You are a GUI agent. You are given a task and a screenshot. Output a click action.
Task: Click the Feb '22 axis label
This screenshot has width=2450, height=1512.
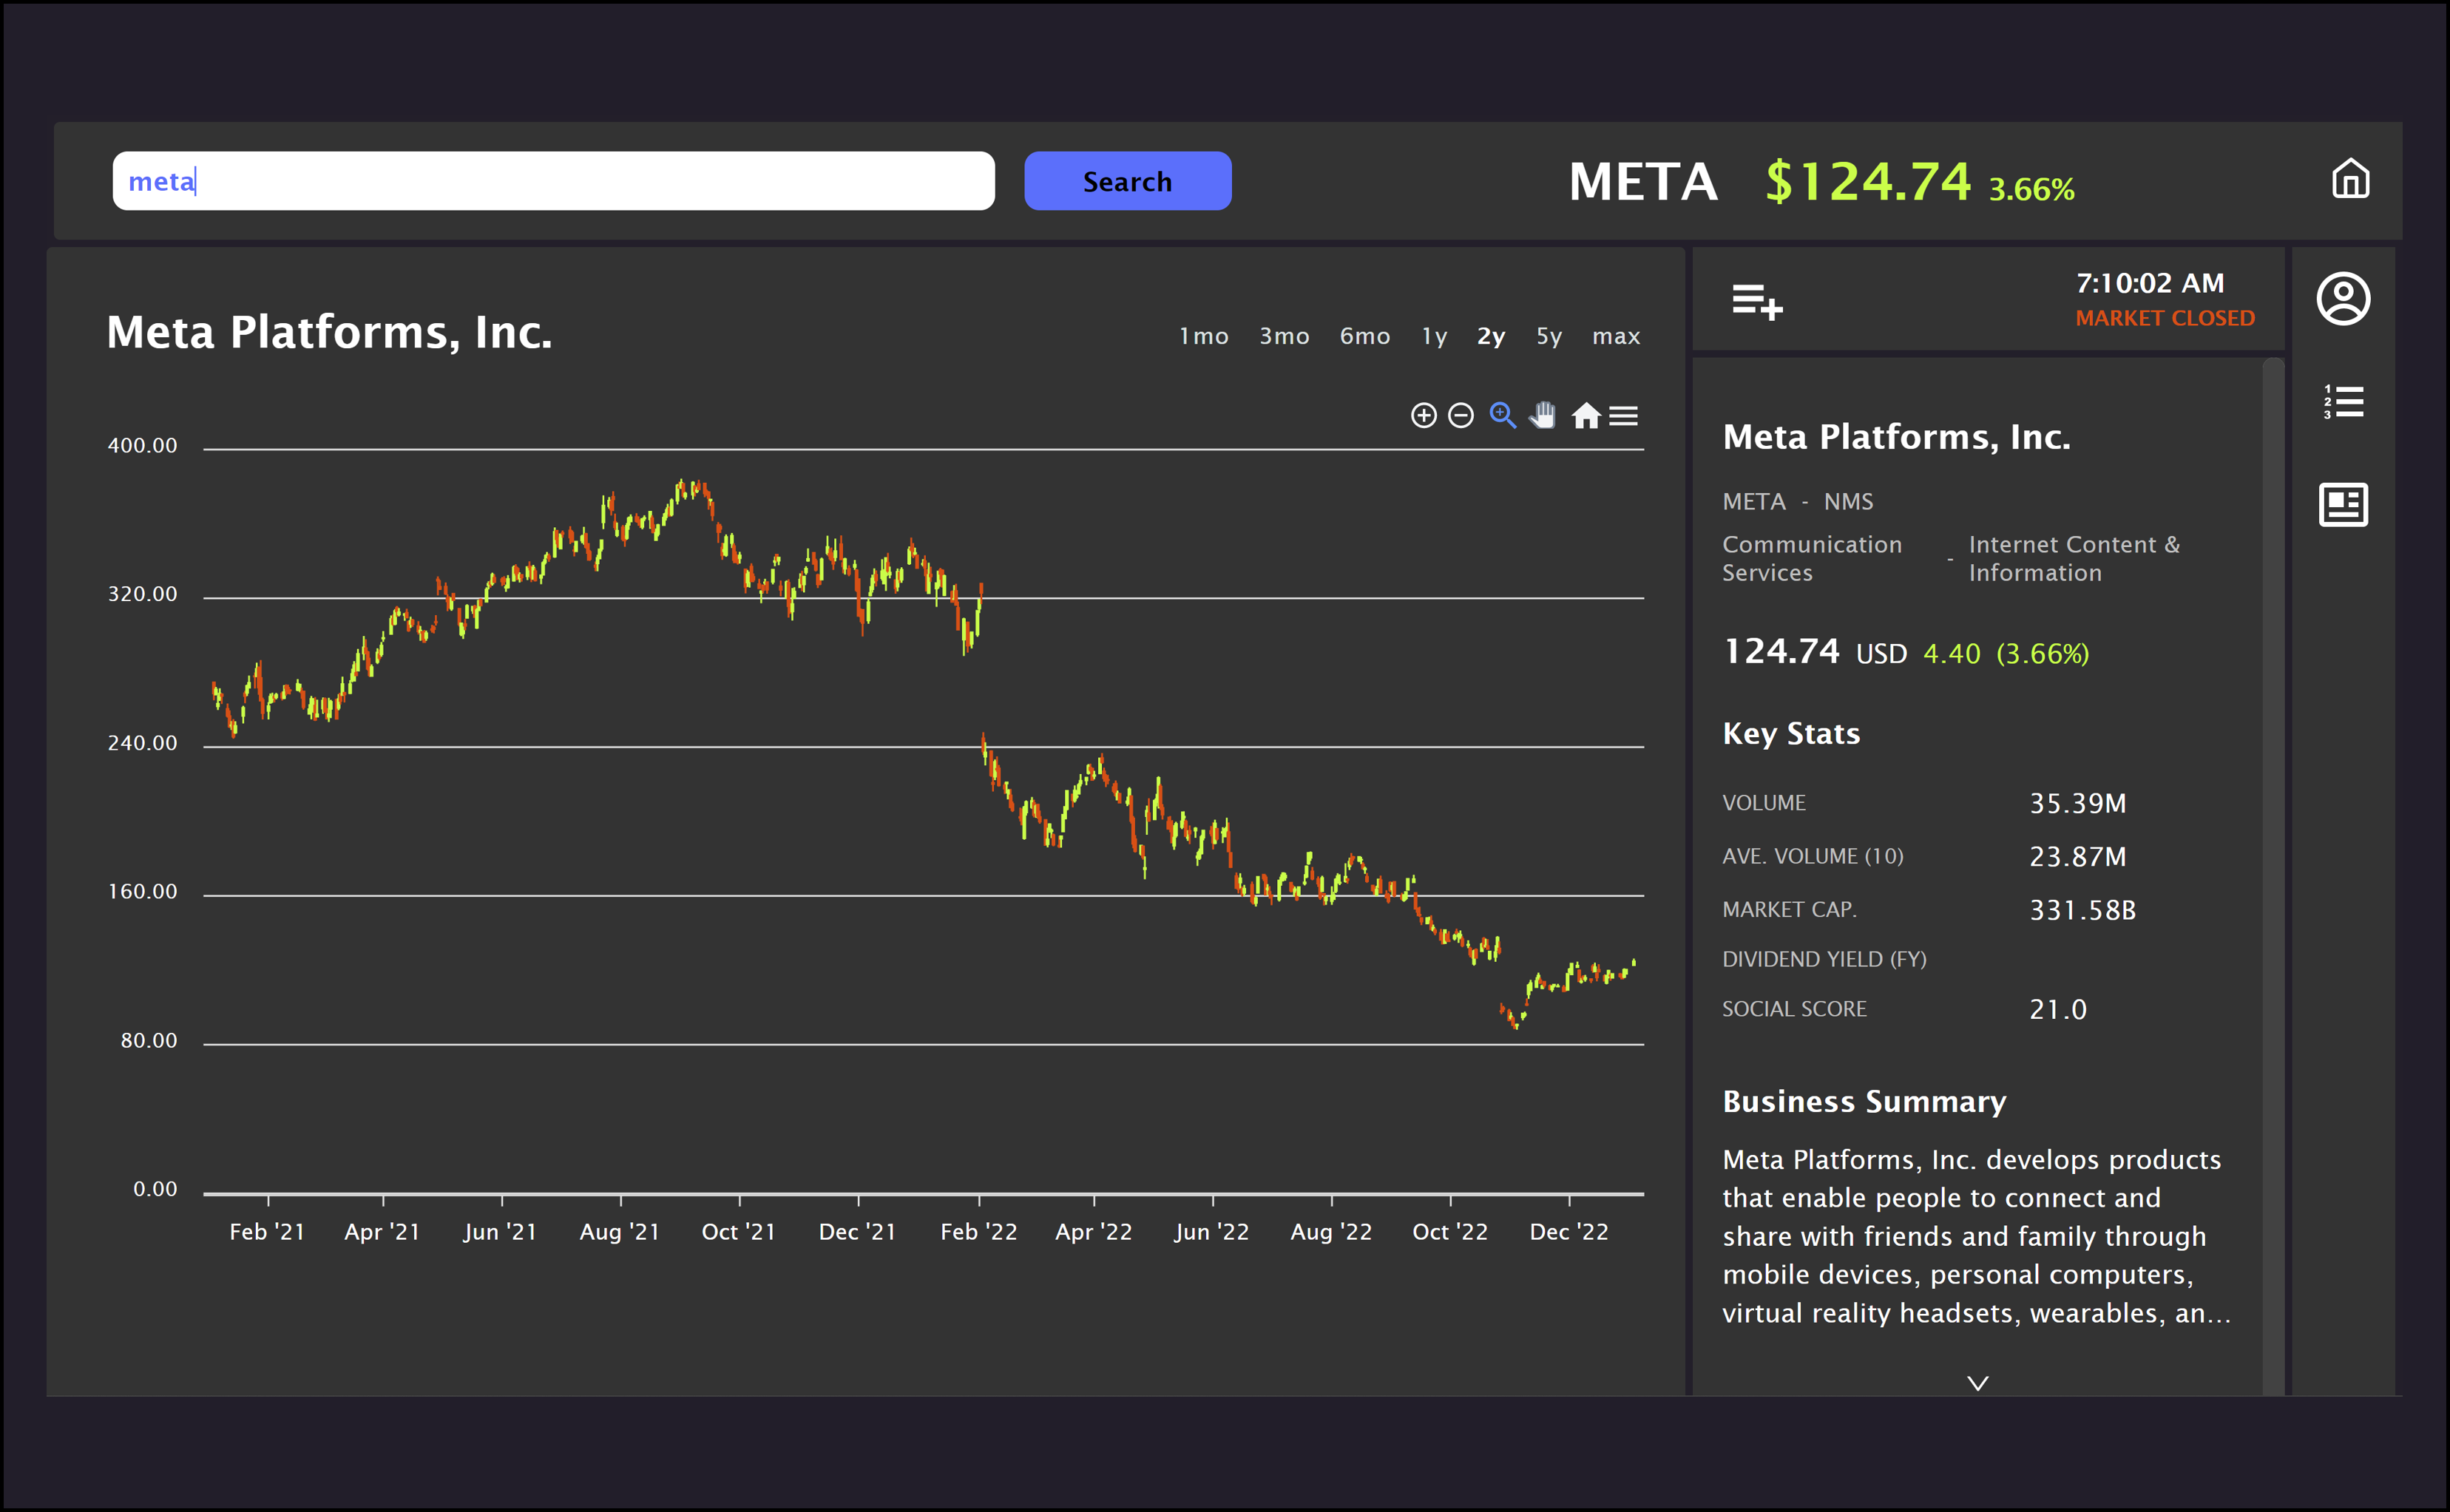[978, 1233]
